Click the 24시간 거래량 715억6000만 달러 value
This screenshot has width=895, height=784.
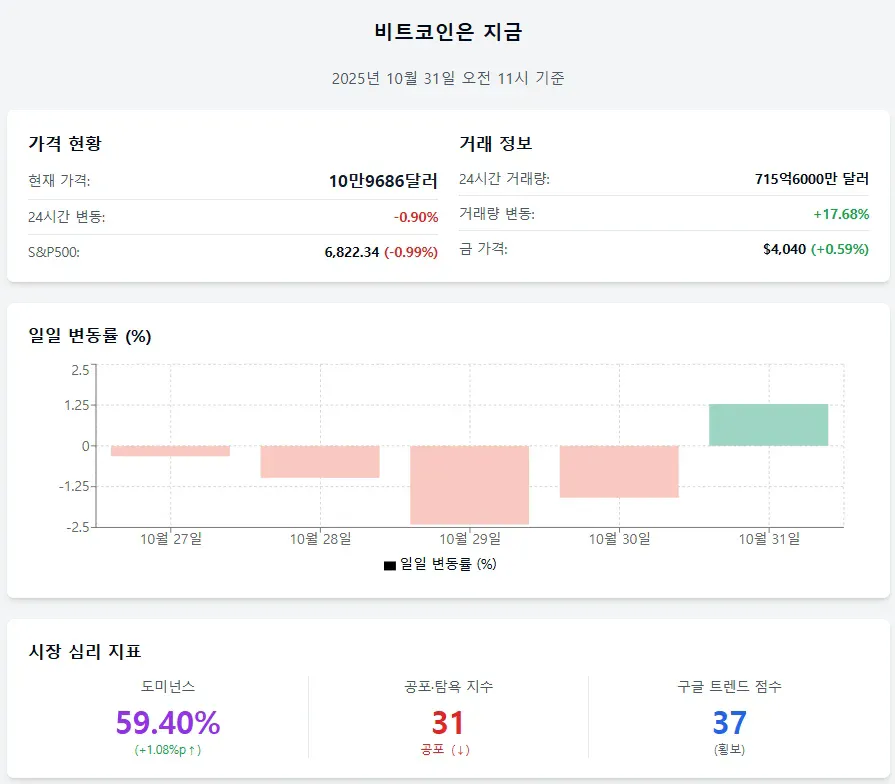812,179
